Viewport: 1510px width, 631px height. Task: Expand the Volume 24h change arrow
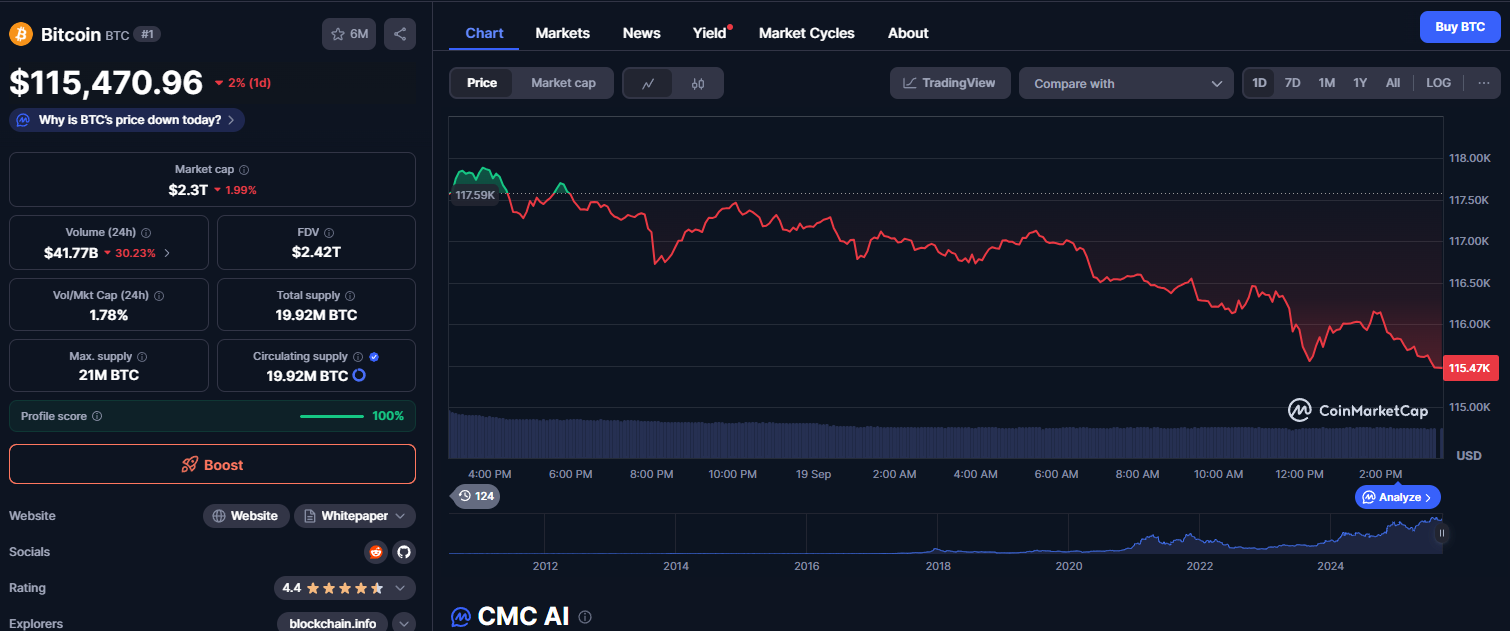tap(167, 253)
